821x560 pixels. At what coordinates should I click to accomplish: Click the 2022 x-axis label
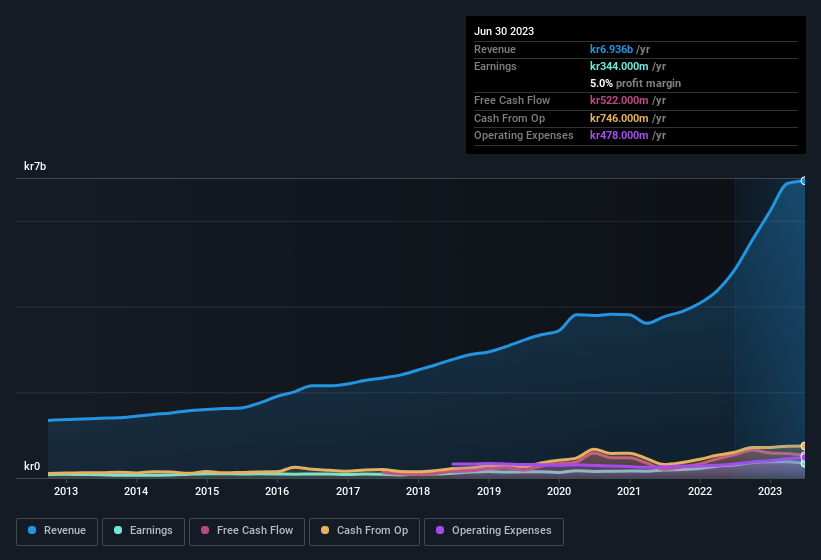pyautogui.click(x=700, y=491)
